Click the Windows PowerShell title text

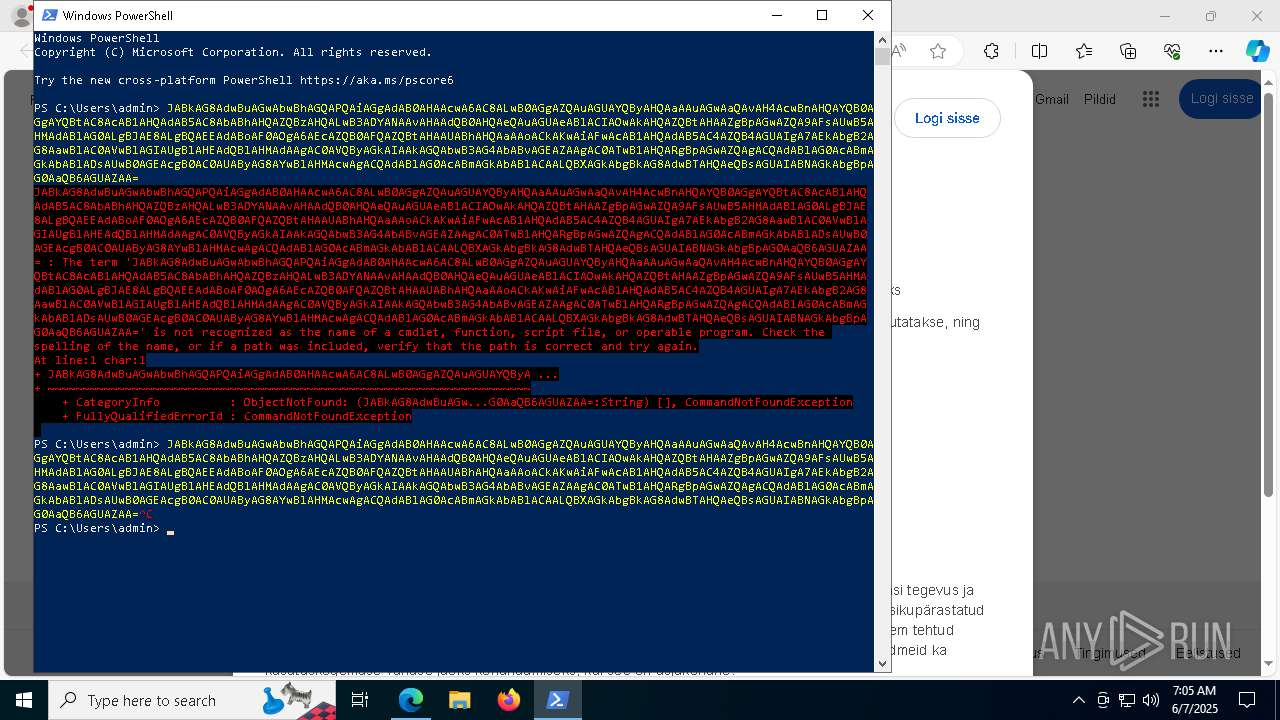tap(118, 16)
